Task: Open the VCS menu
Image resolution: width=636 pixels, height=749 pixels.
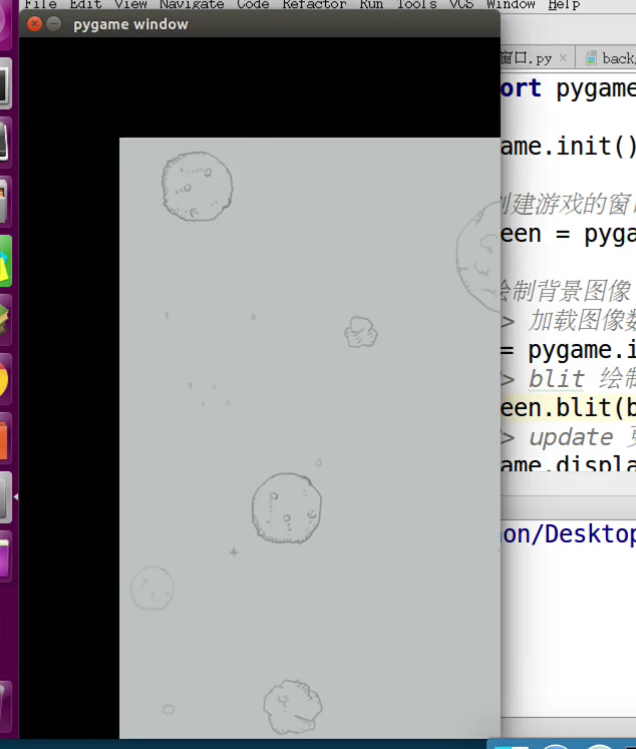Action: coord(461,4)
